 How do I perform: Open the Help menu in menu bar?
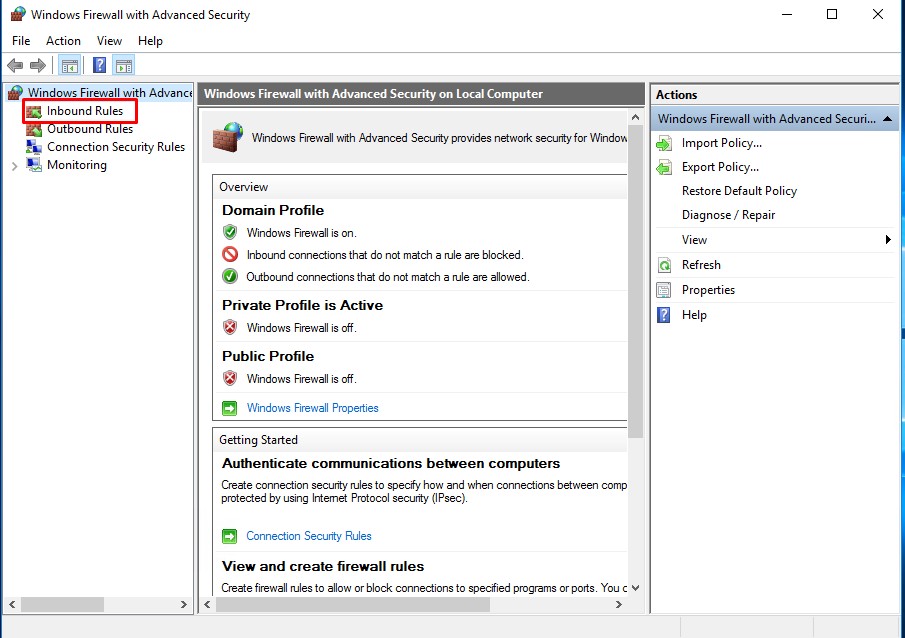coord(150,41)
